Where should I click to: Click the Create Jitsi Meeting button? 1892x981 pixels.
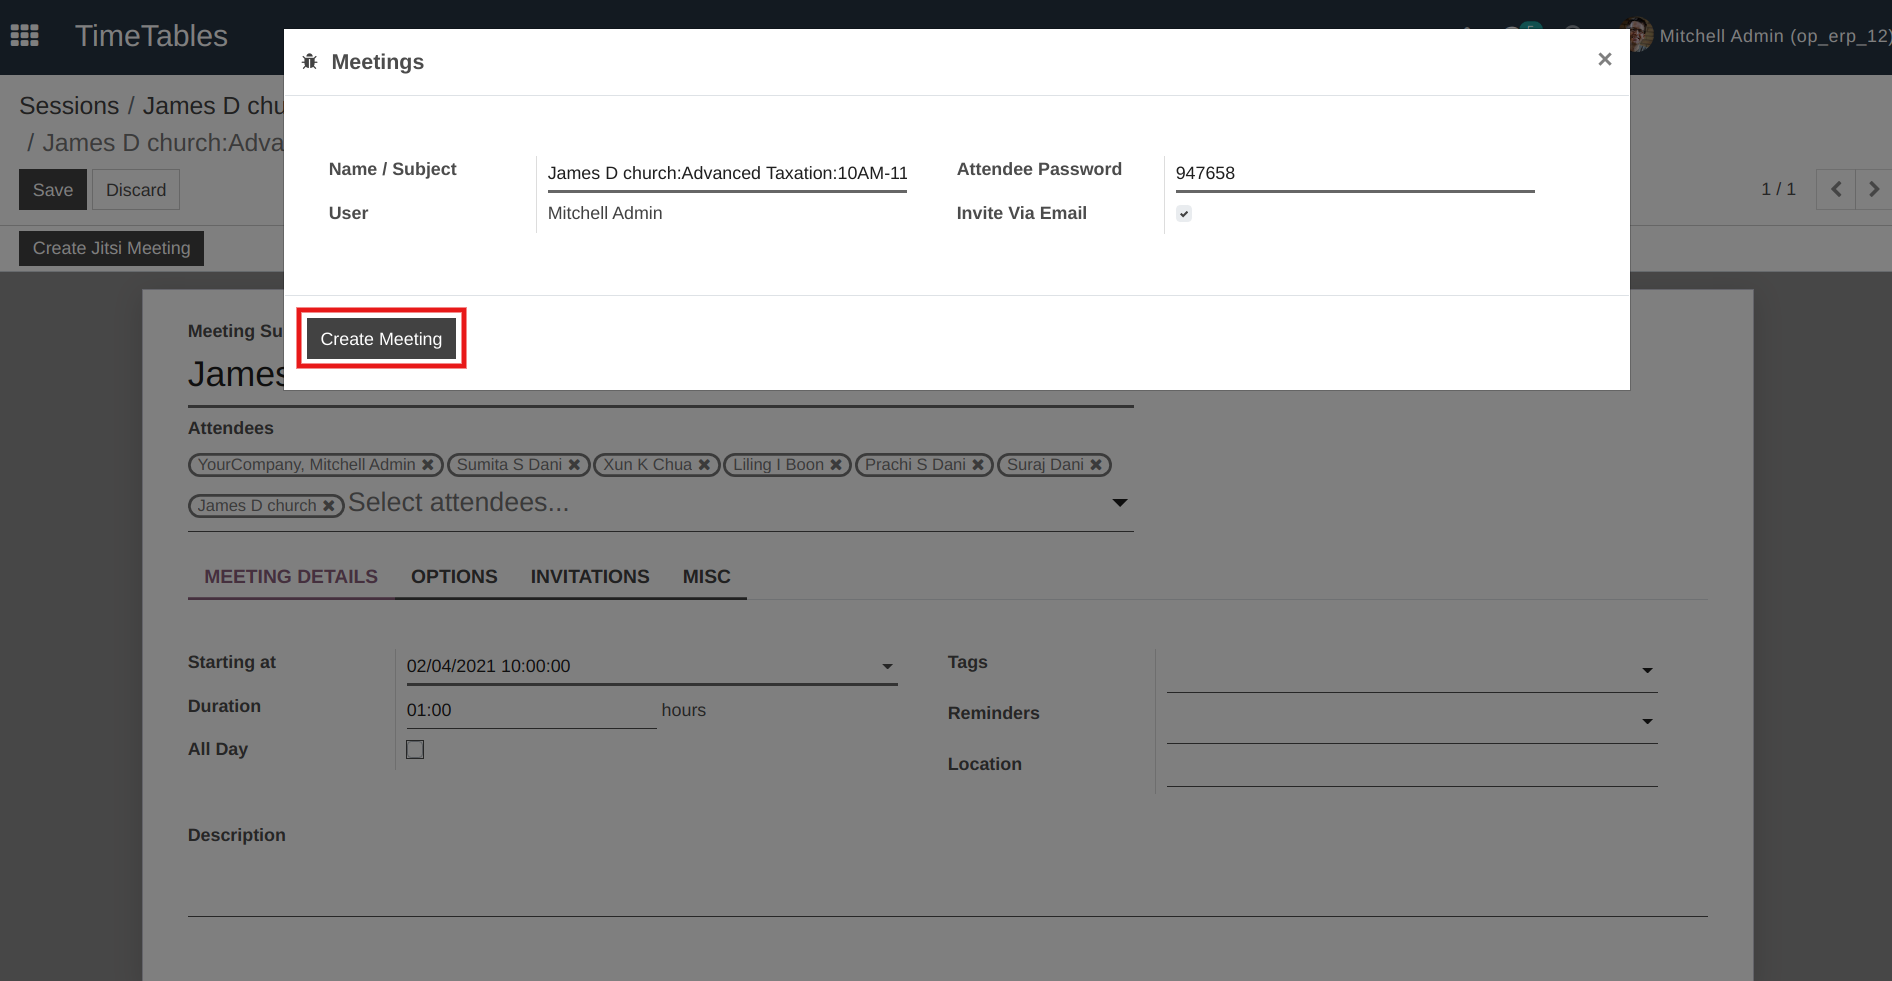pos(111,248)
